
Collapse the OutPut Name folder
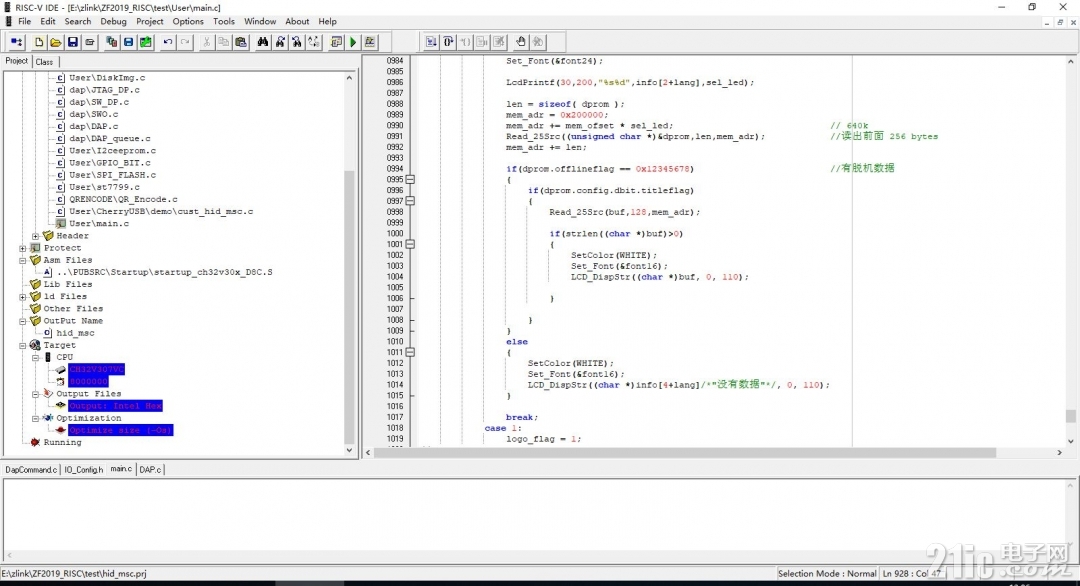(23, 321)
